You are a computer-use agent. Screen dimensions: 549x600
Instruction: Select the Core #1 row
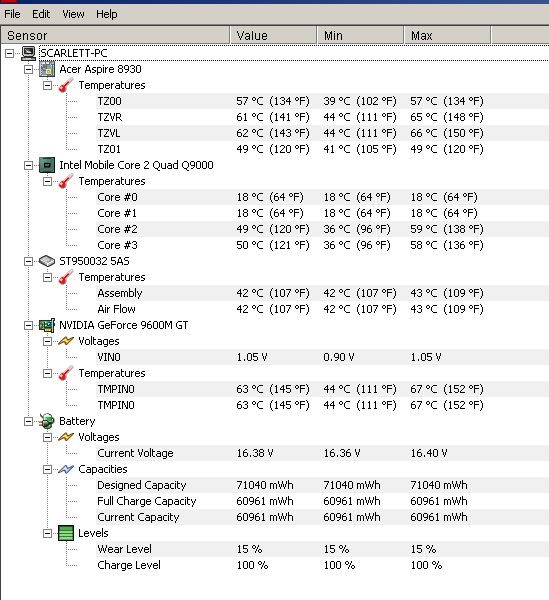tap(322, 213)
